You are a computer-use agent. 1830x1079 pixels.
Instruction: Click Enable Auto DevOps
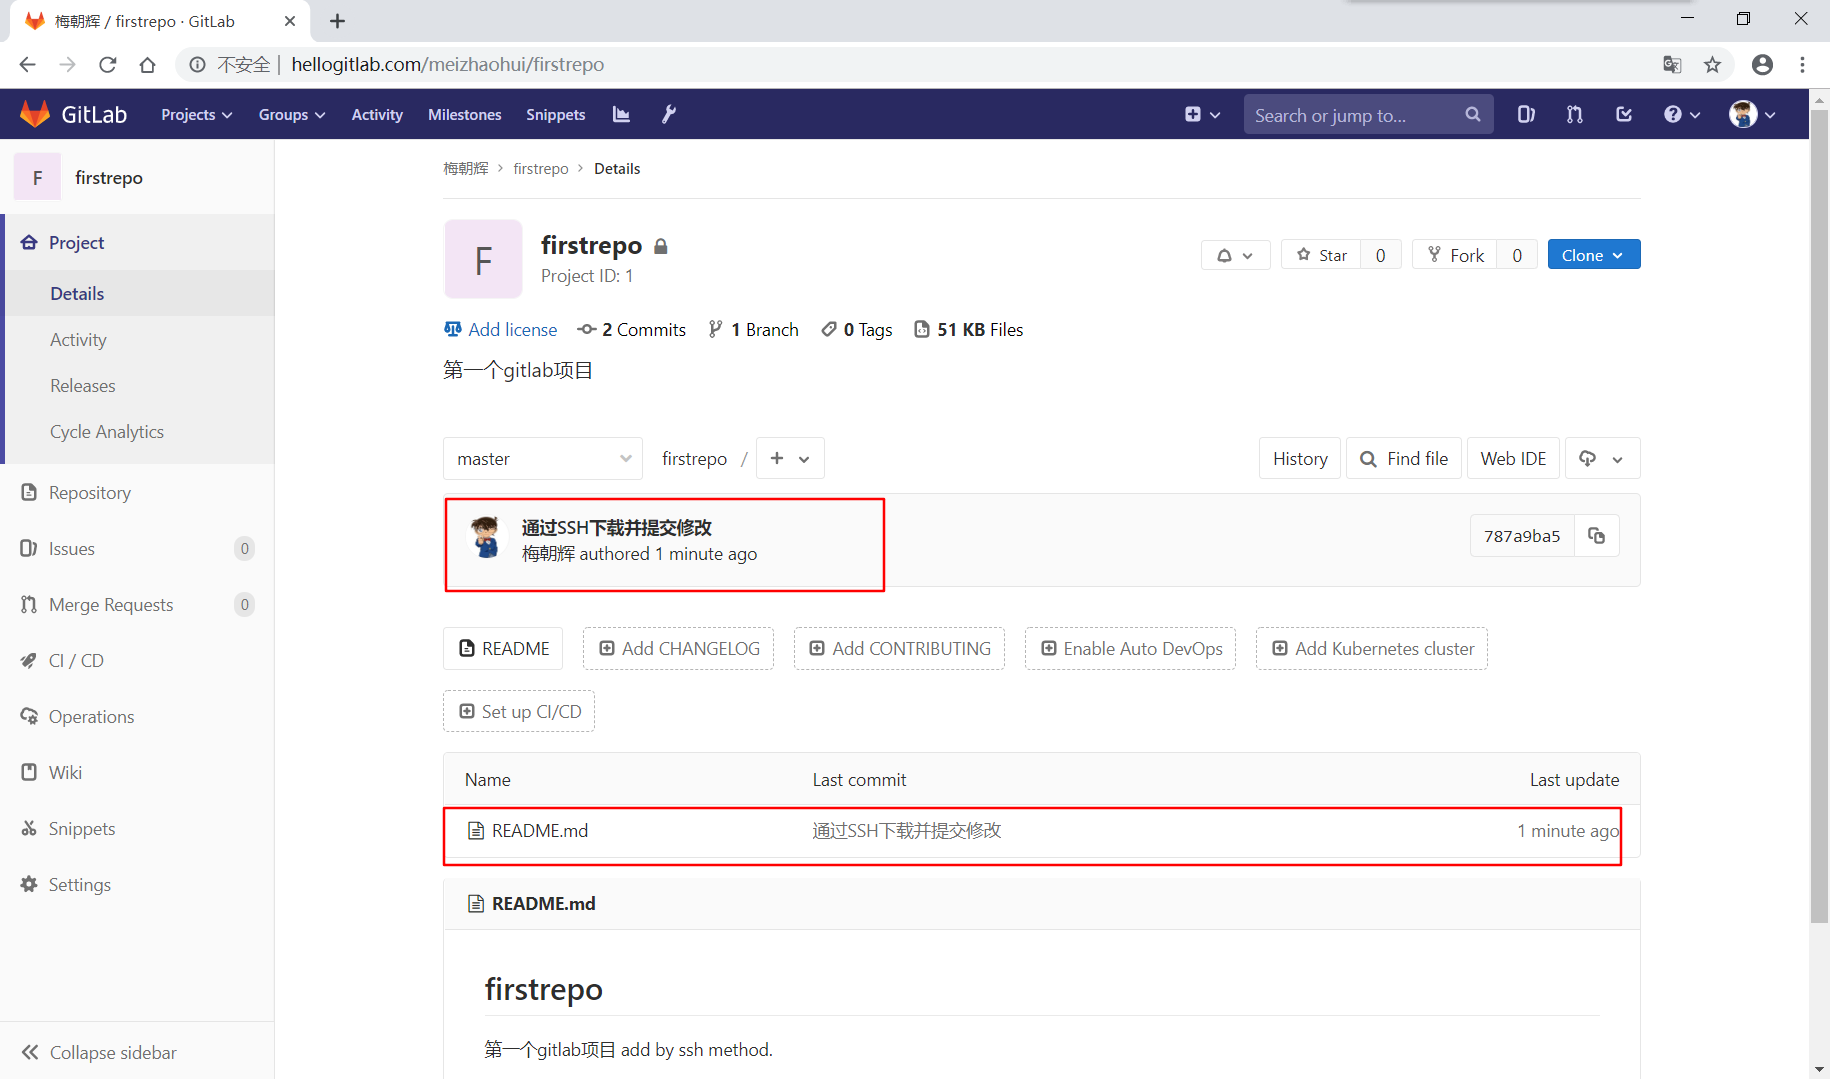pos(1130,648)
